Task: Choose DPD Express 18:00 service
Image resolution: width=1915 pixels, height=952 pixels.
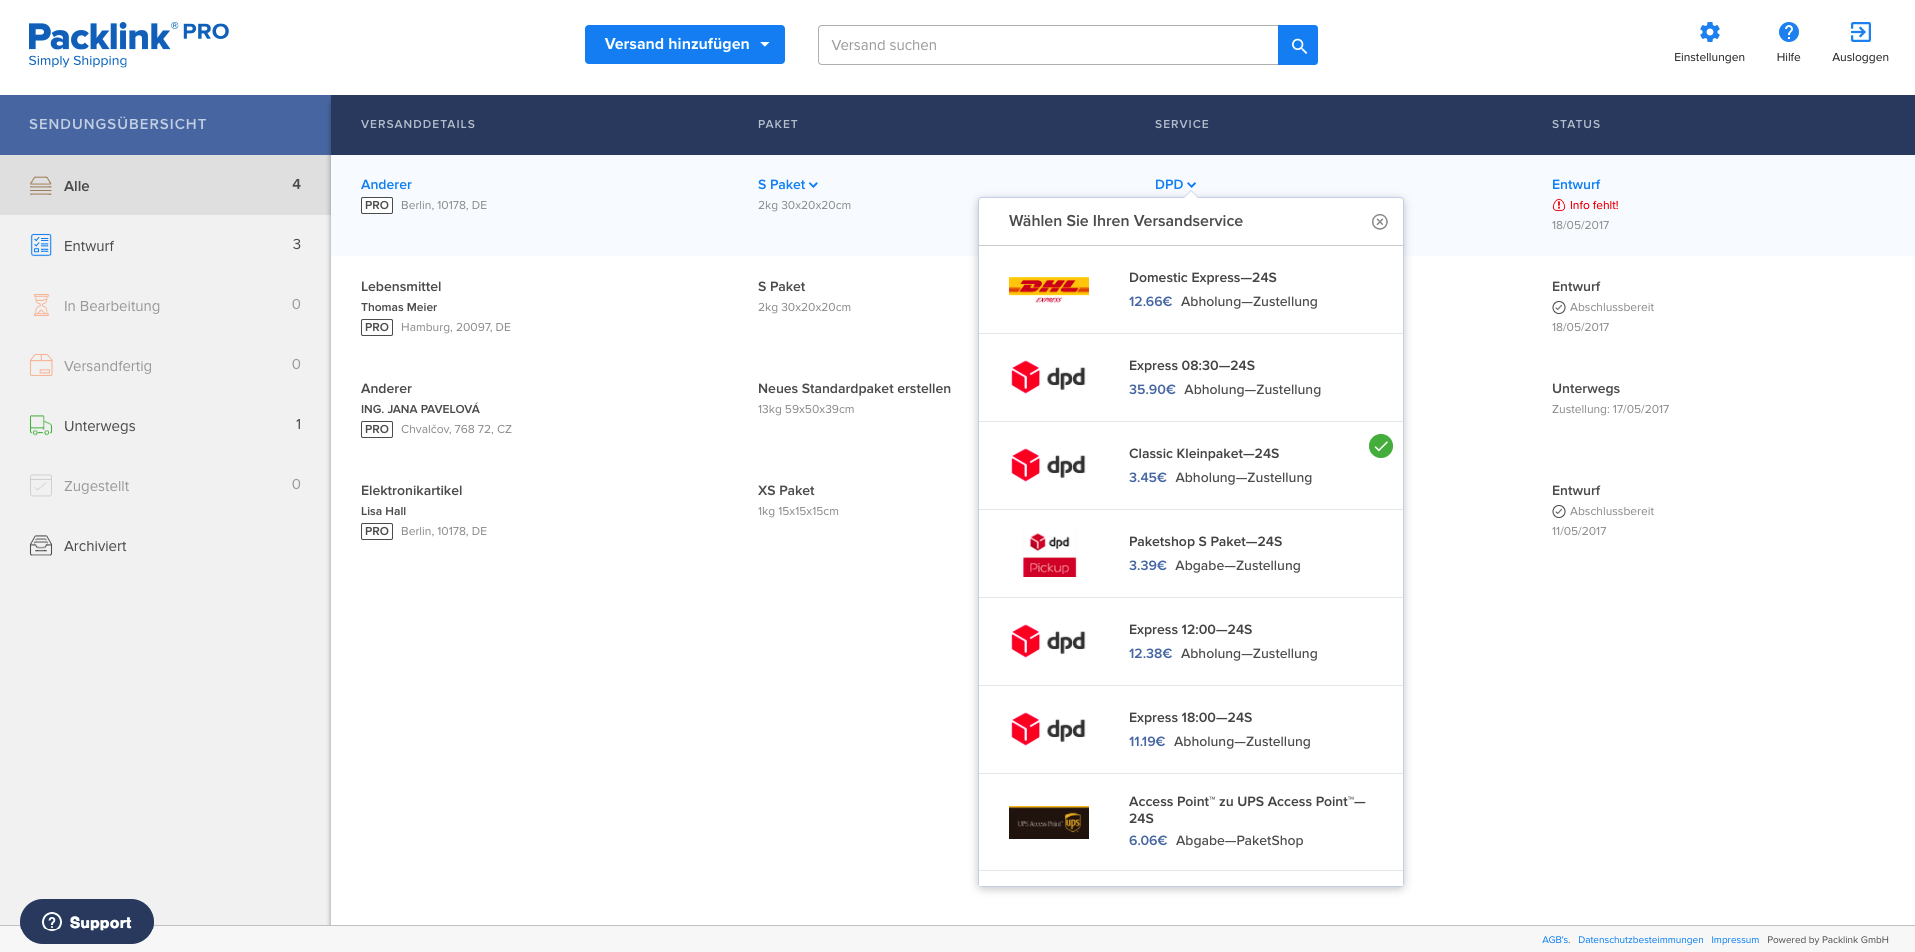Action: (1191, 729)
